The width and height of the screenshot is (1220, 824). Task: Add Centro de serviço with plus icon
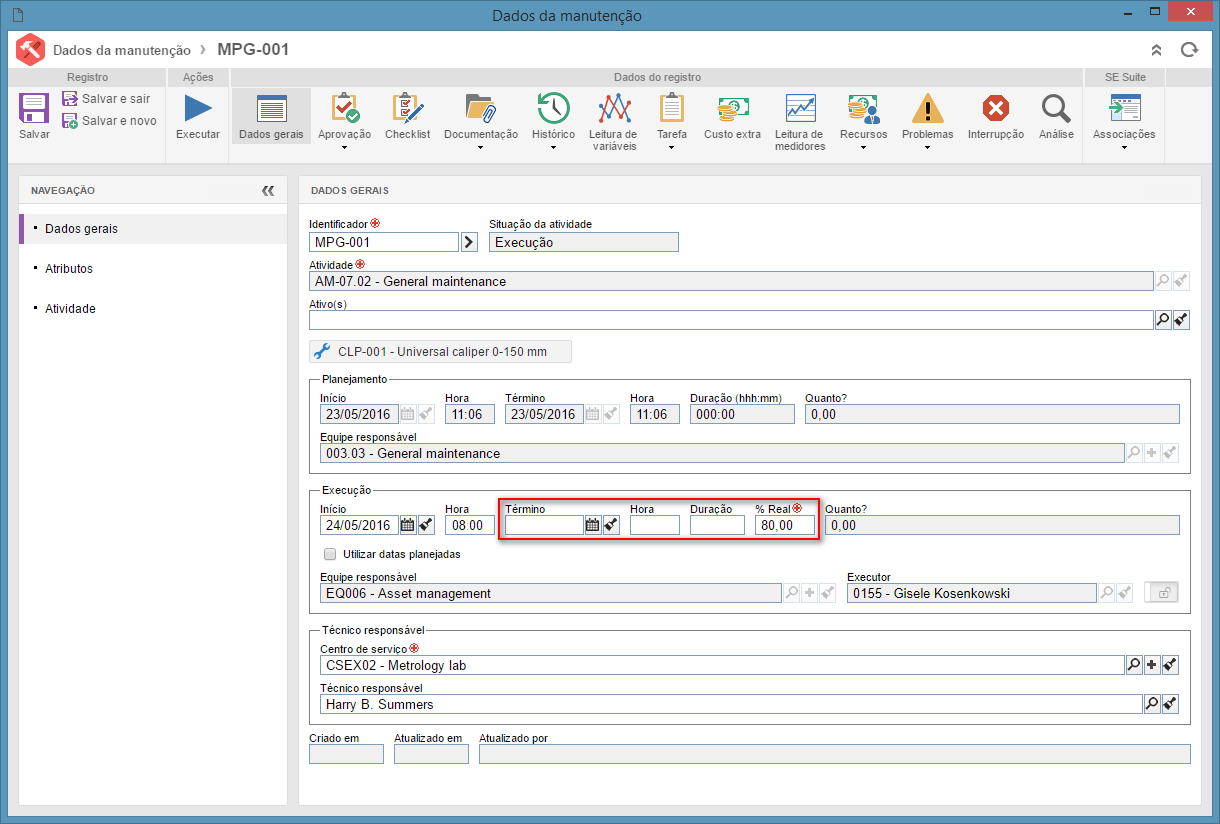click(x=1152, y=664)
